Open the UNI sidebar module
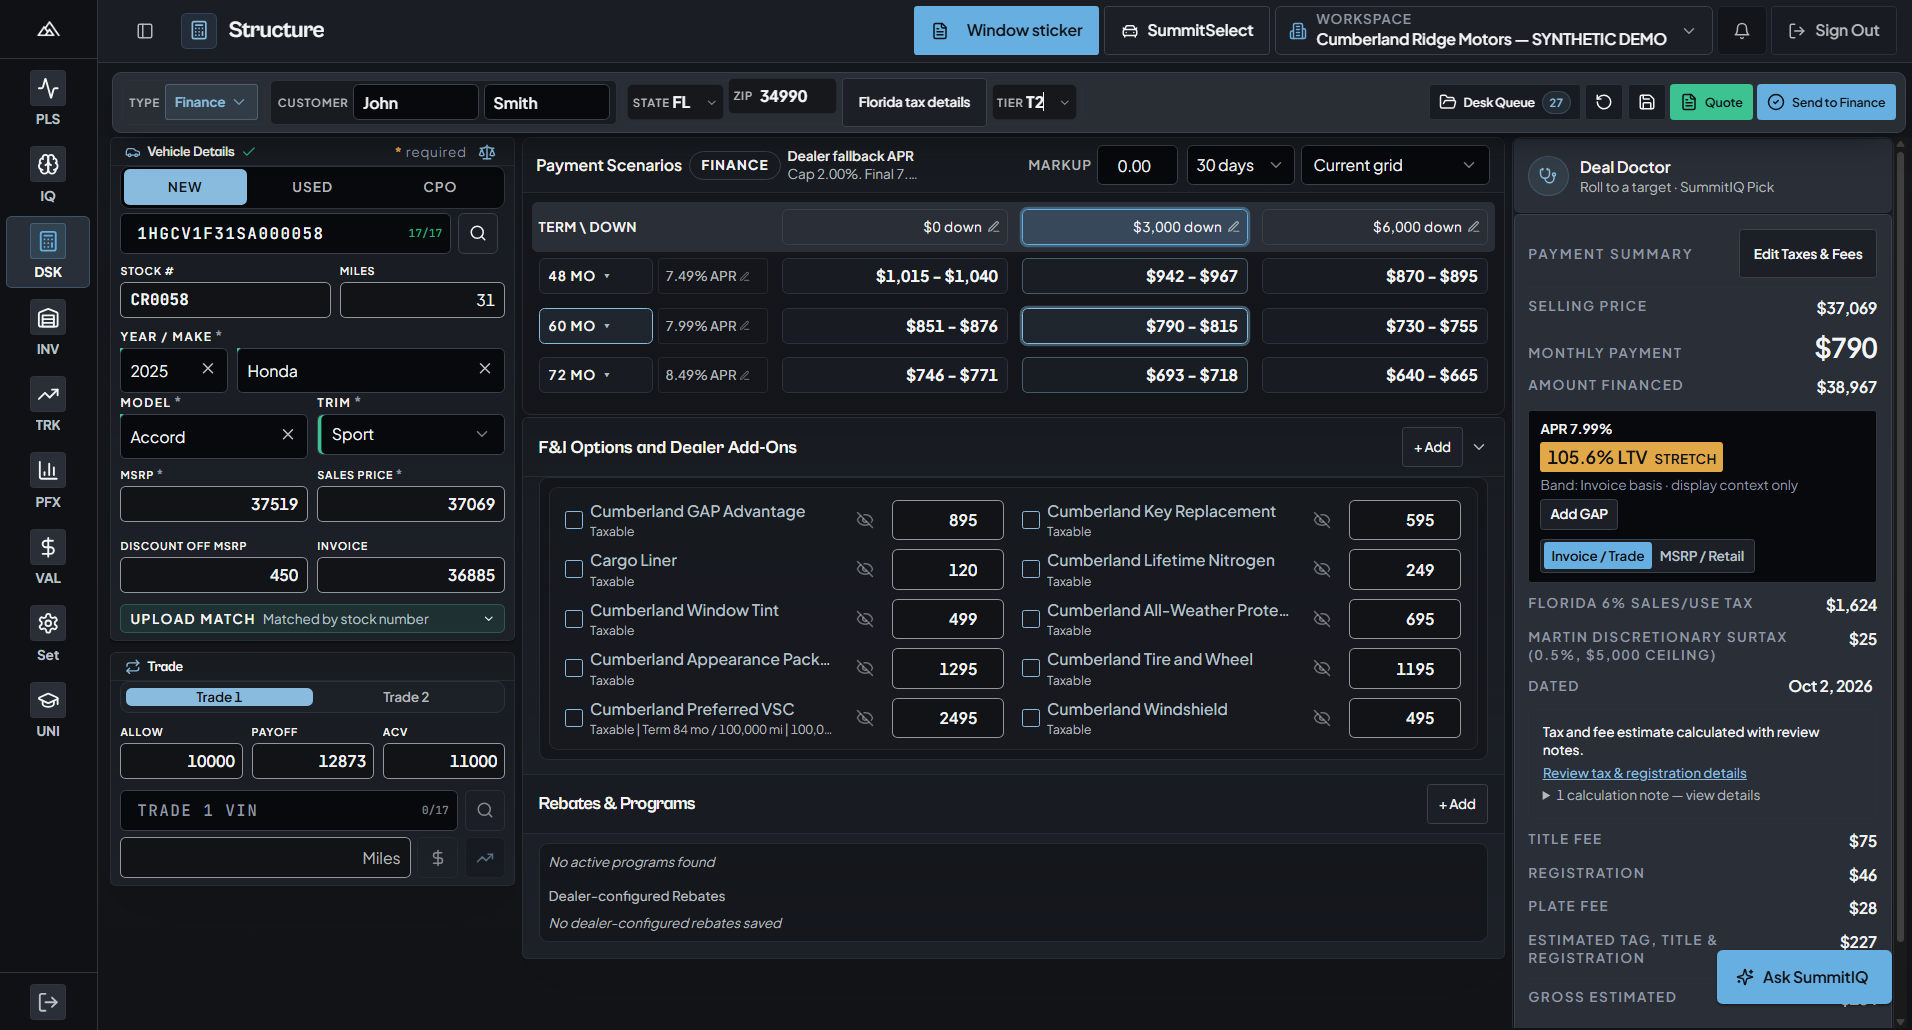The height and width of the screenshot is (1030, 1912). (x=48, y=710)
